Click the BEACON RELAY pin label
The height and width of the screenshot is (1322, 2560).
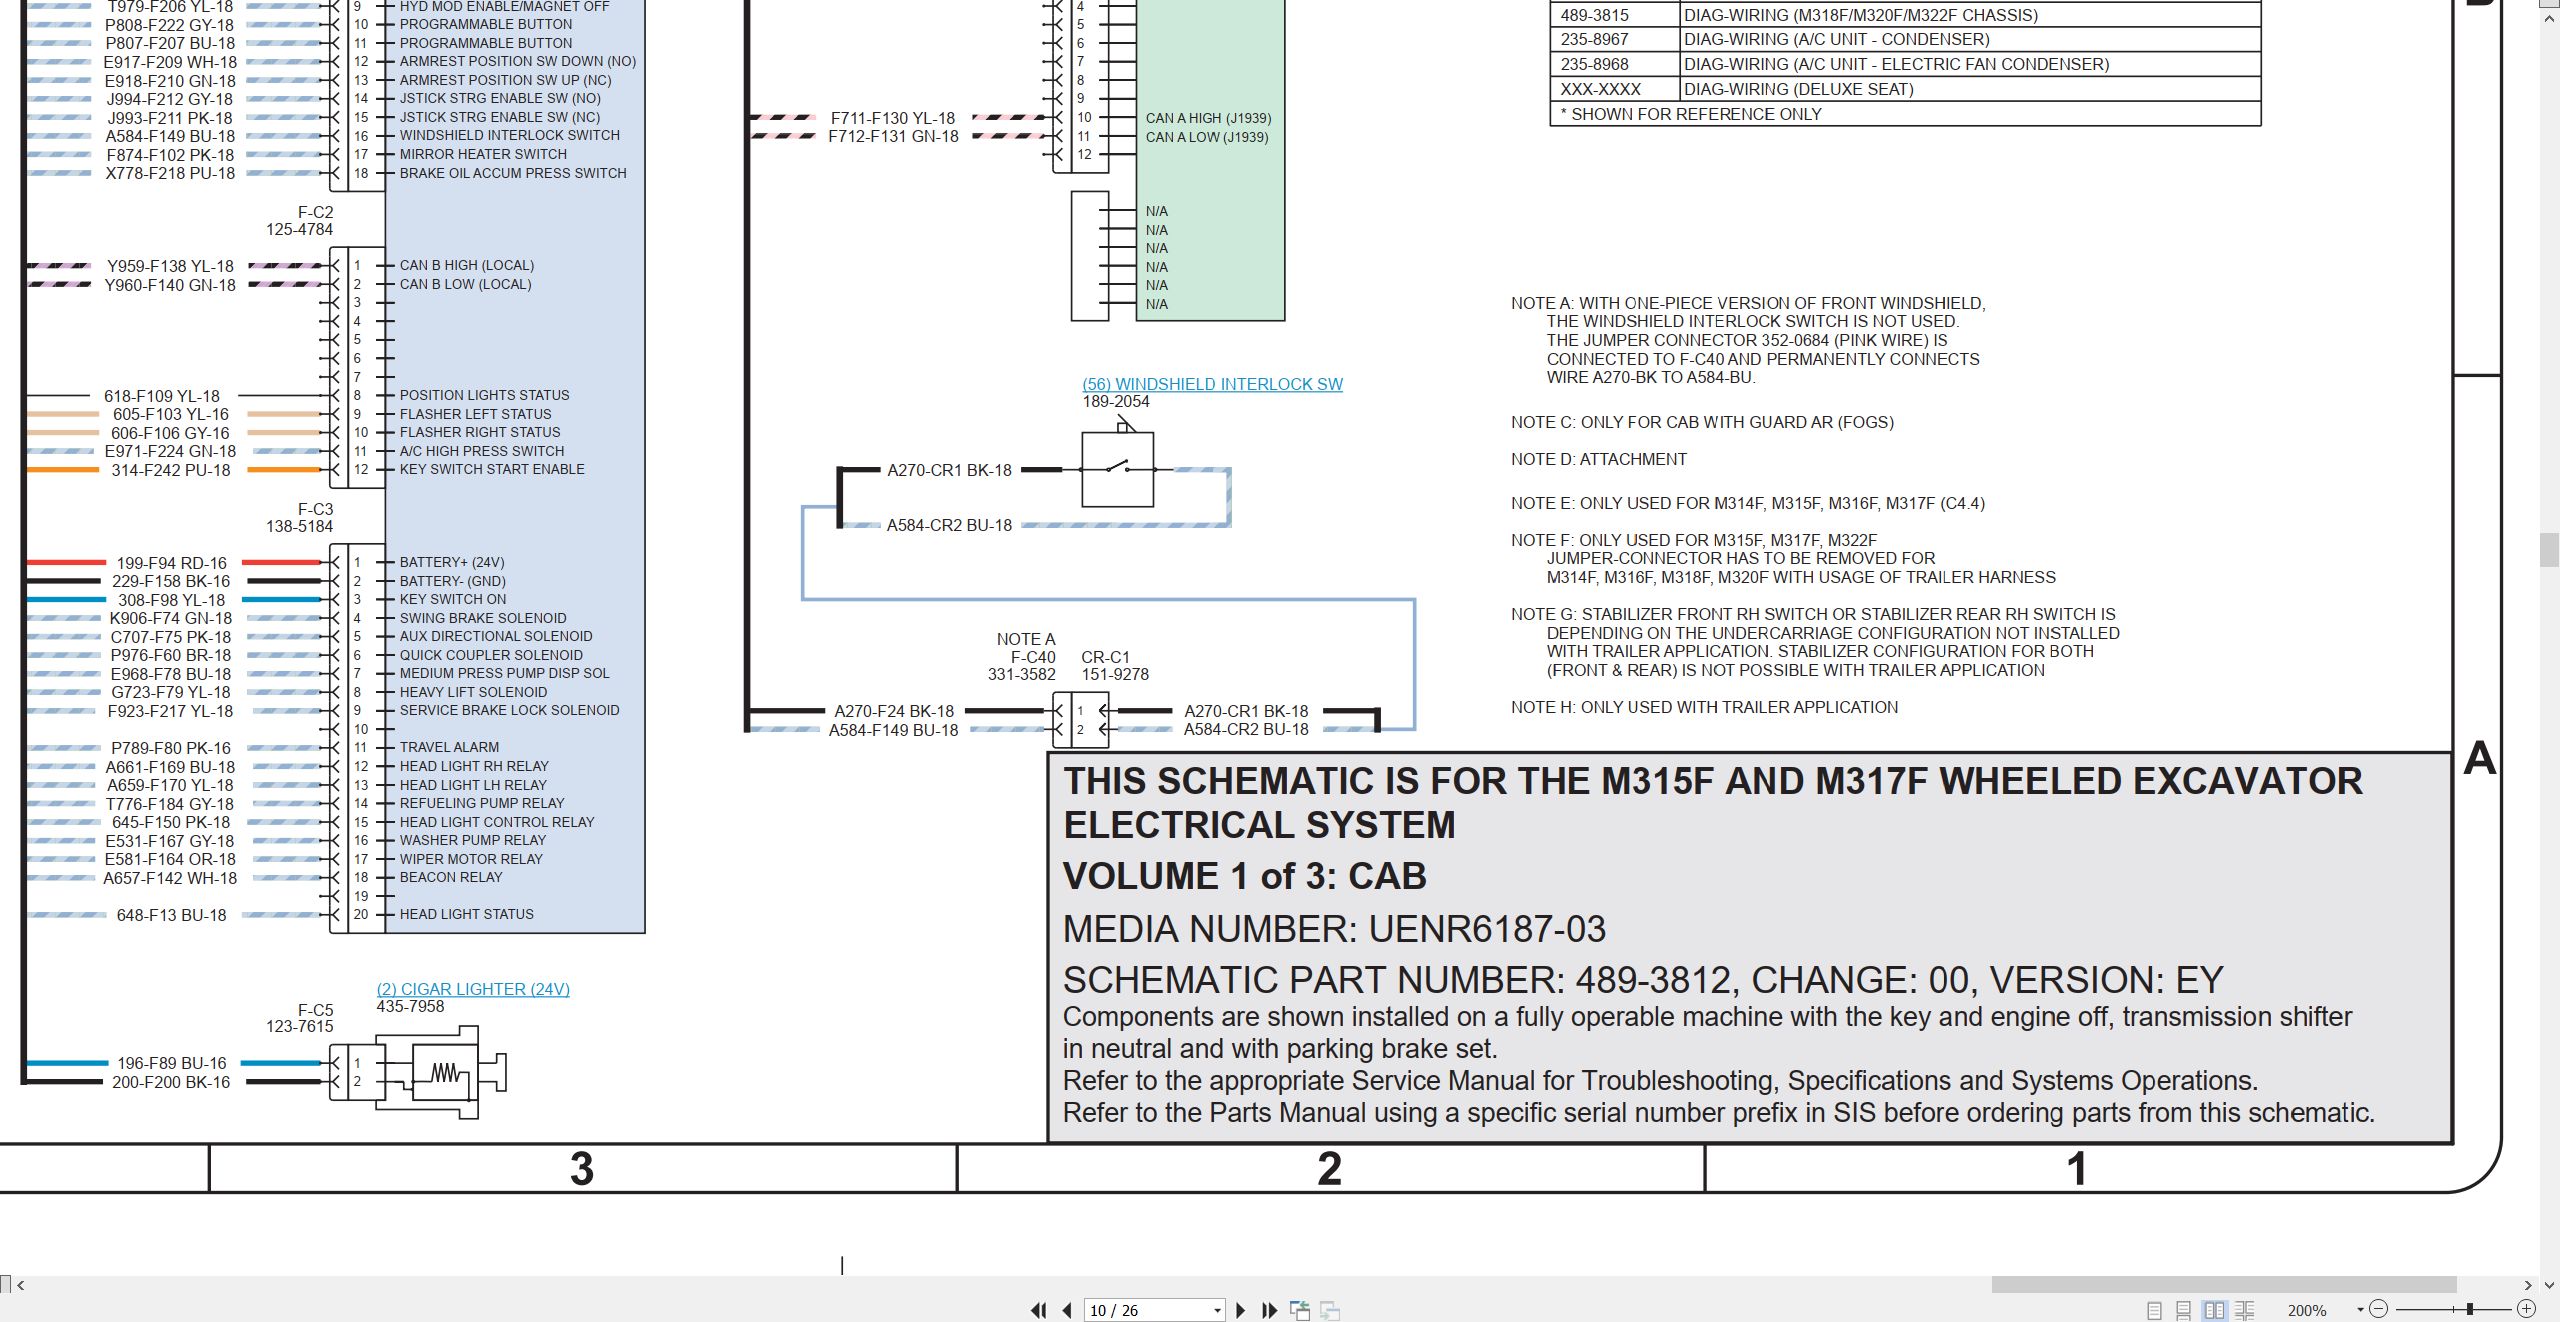[x=451, y=877]
